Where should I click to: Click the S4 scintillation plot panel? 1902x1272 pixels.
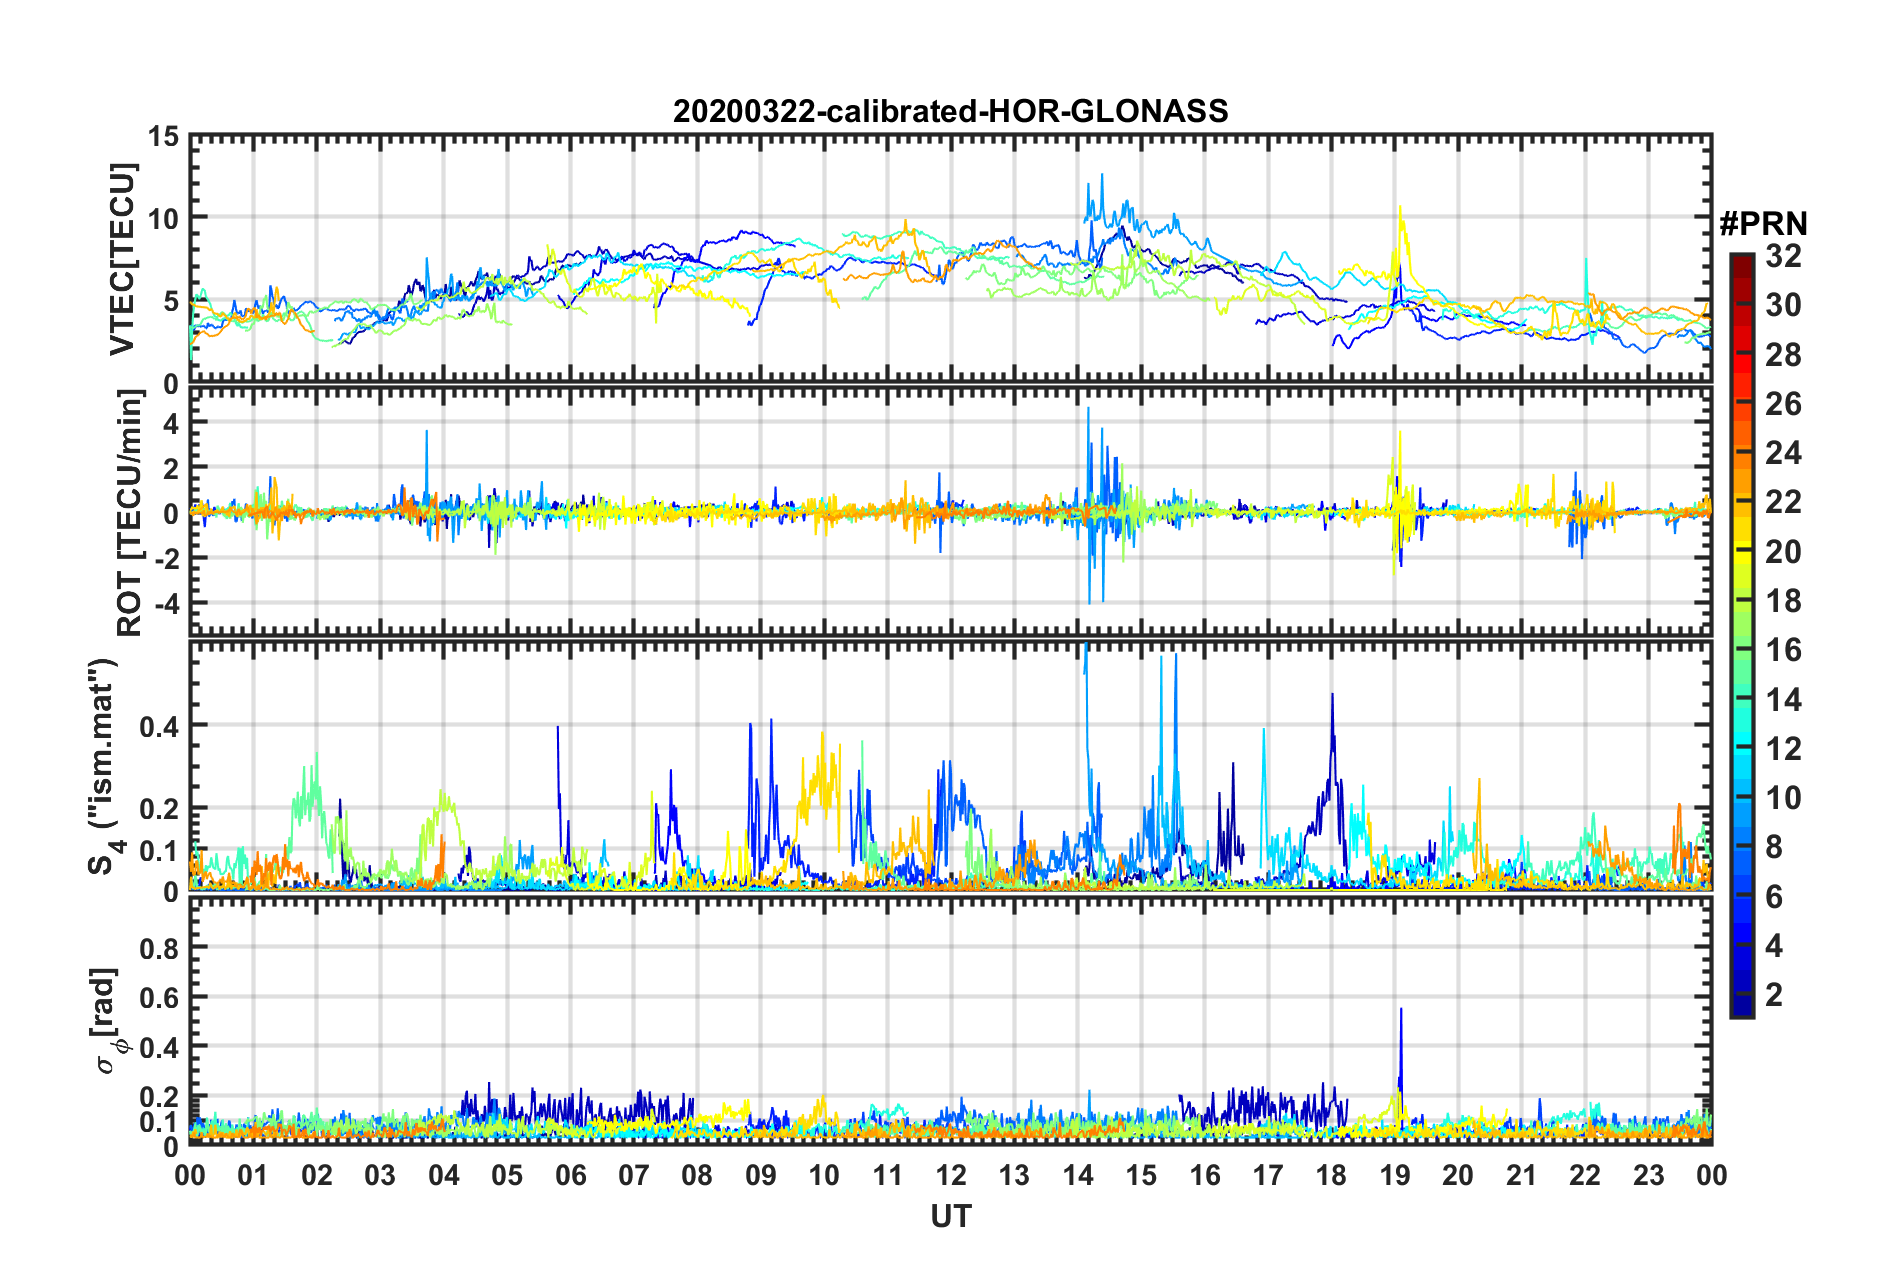950,765
